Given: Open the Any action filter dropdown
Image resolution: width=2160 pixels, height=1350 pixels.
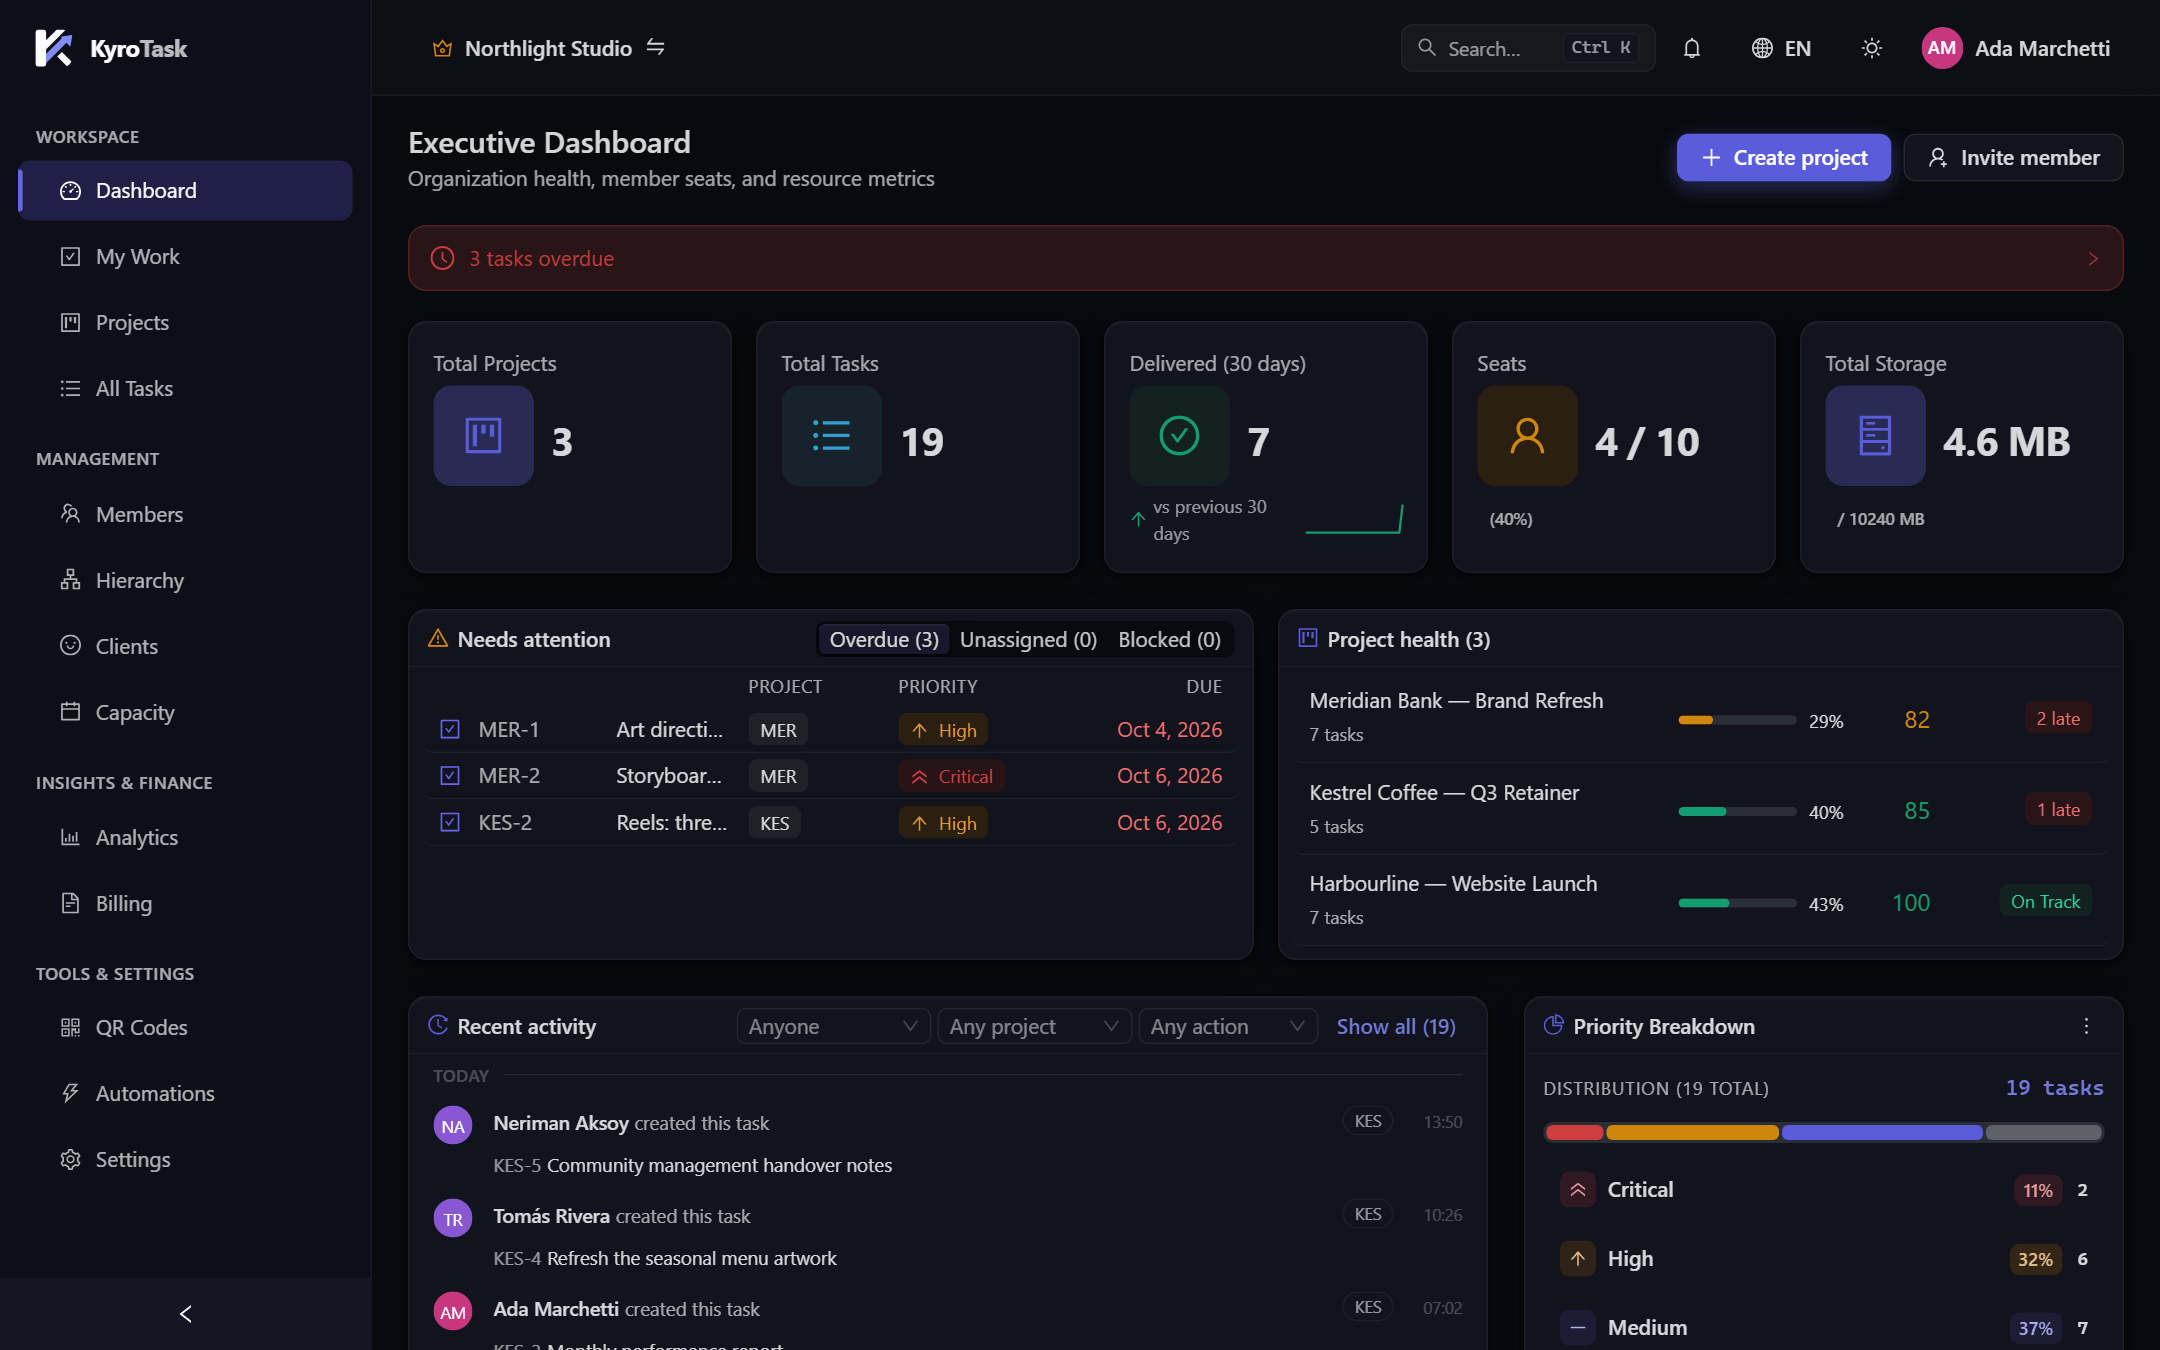Looking at the screenshot, I should [x=1228, y=1026].
